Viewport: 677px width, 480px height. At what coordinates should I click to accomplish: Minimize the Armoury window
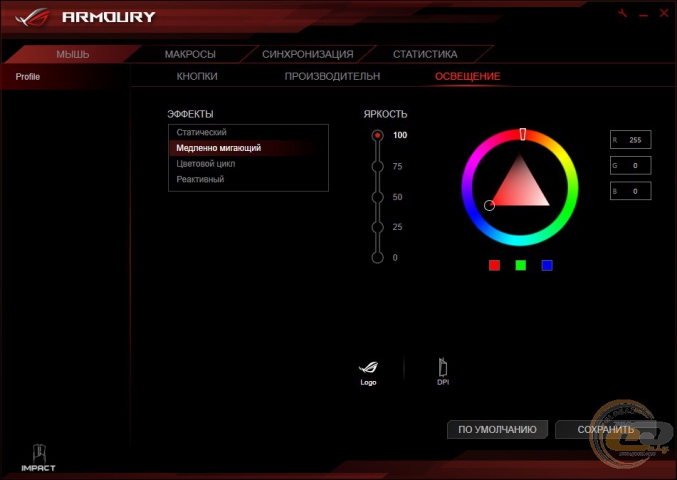643,16
